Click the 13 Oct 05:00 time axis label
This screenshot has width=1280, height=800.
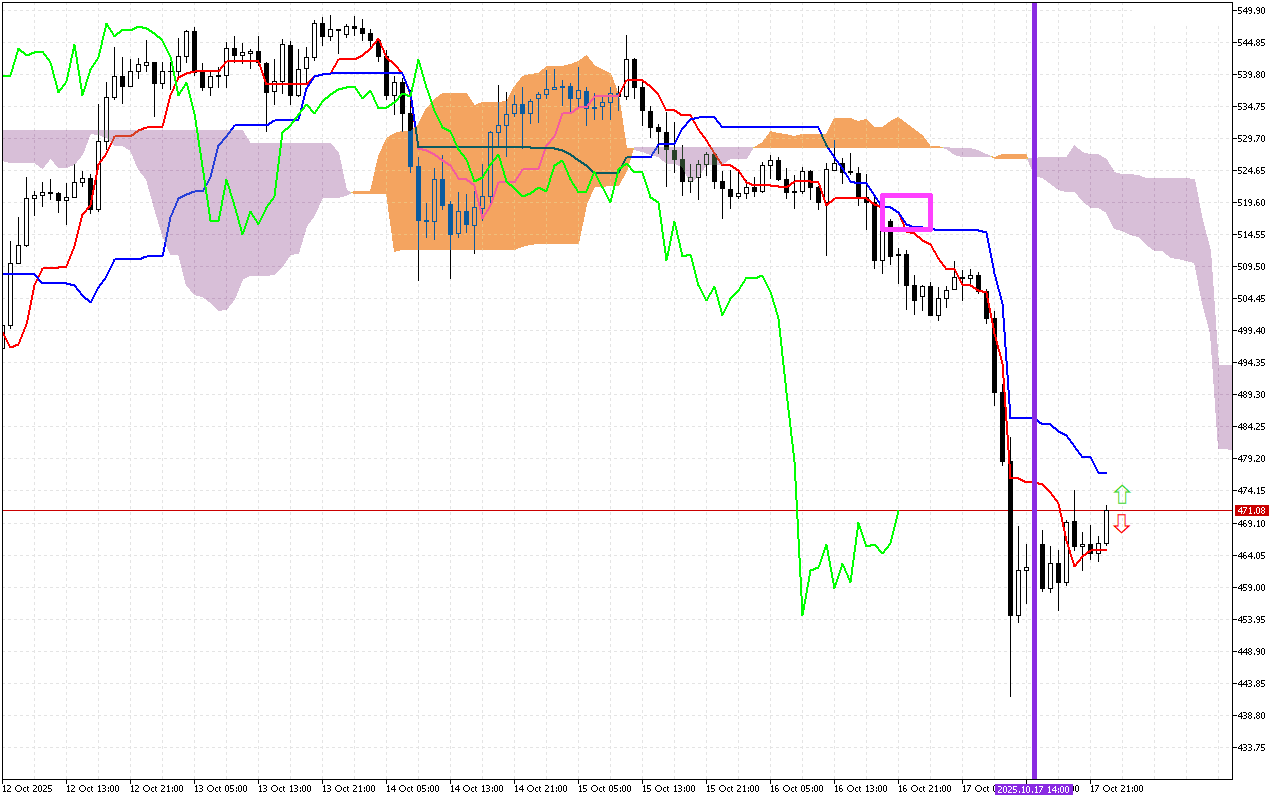point(220,789)
